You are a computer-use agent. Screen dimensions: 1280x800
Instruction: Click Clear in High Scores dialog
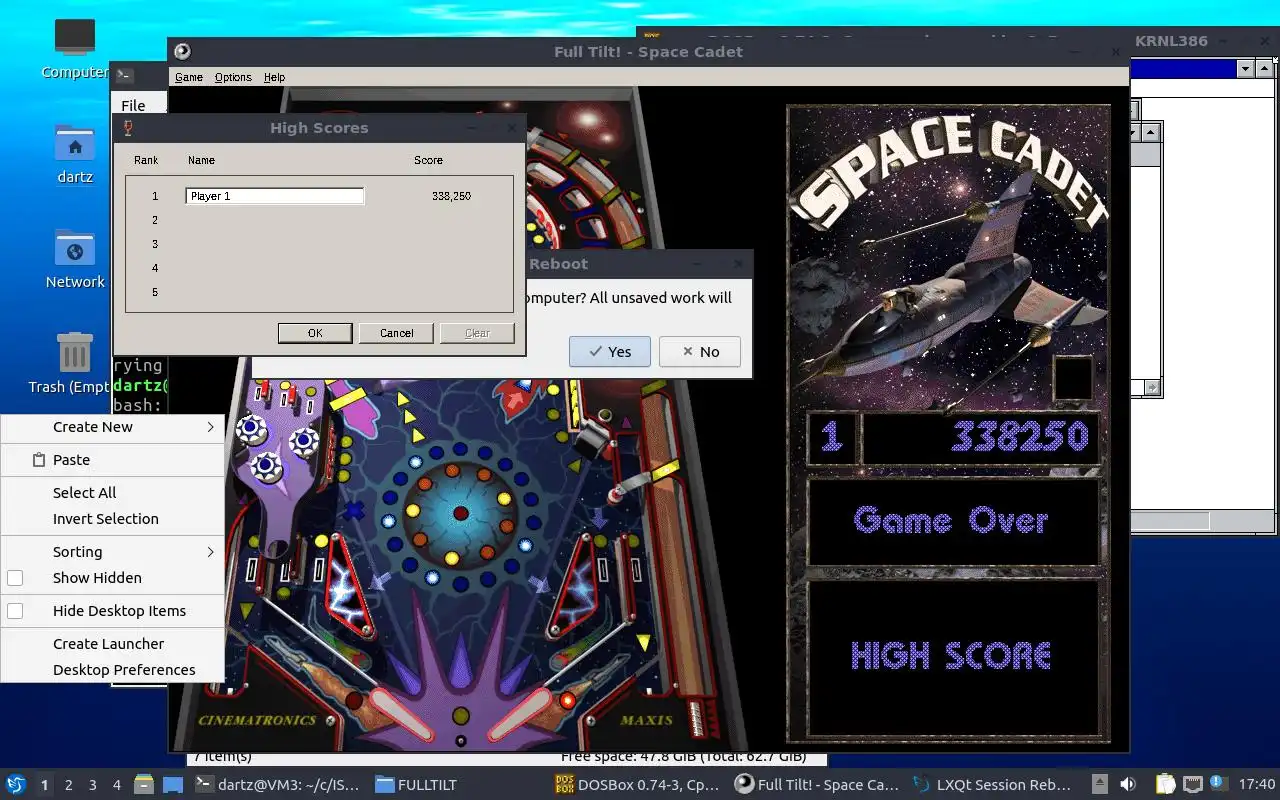click(x=477, y=333)
